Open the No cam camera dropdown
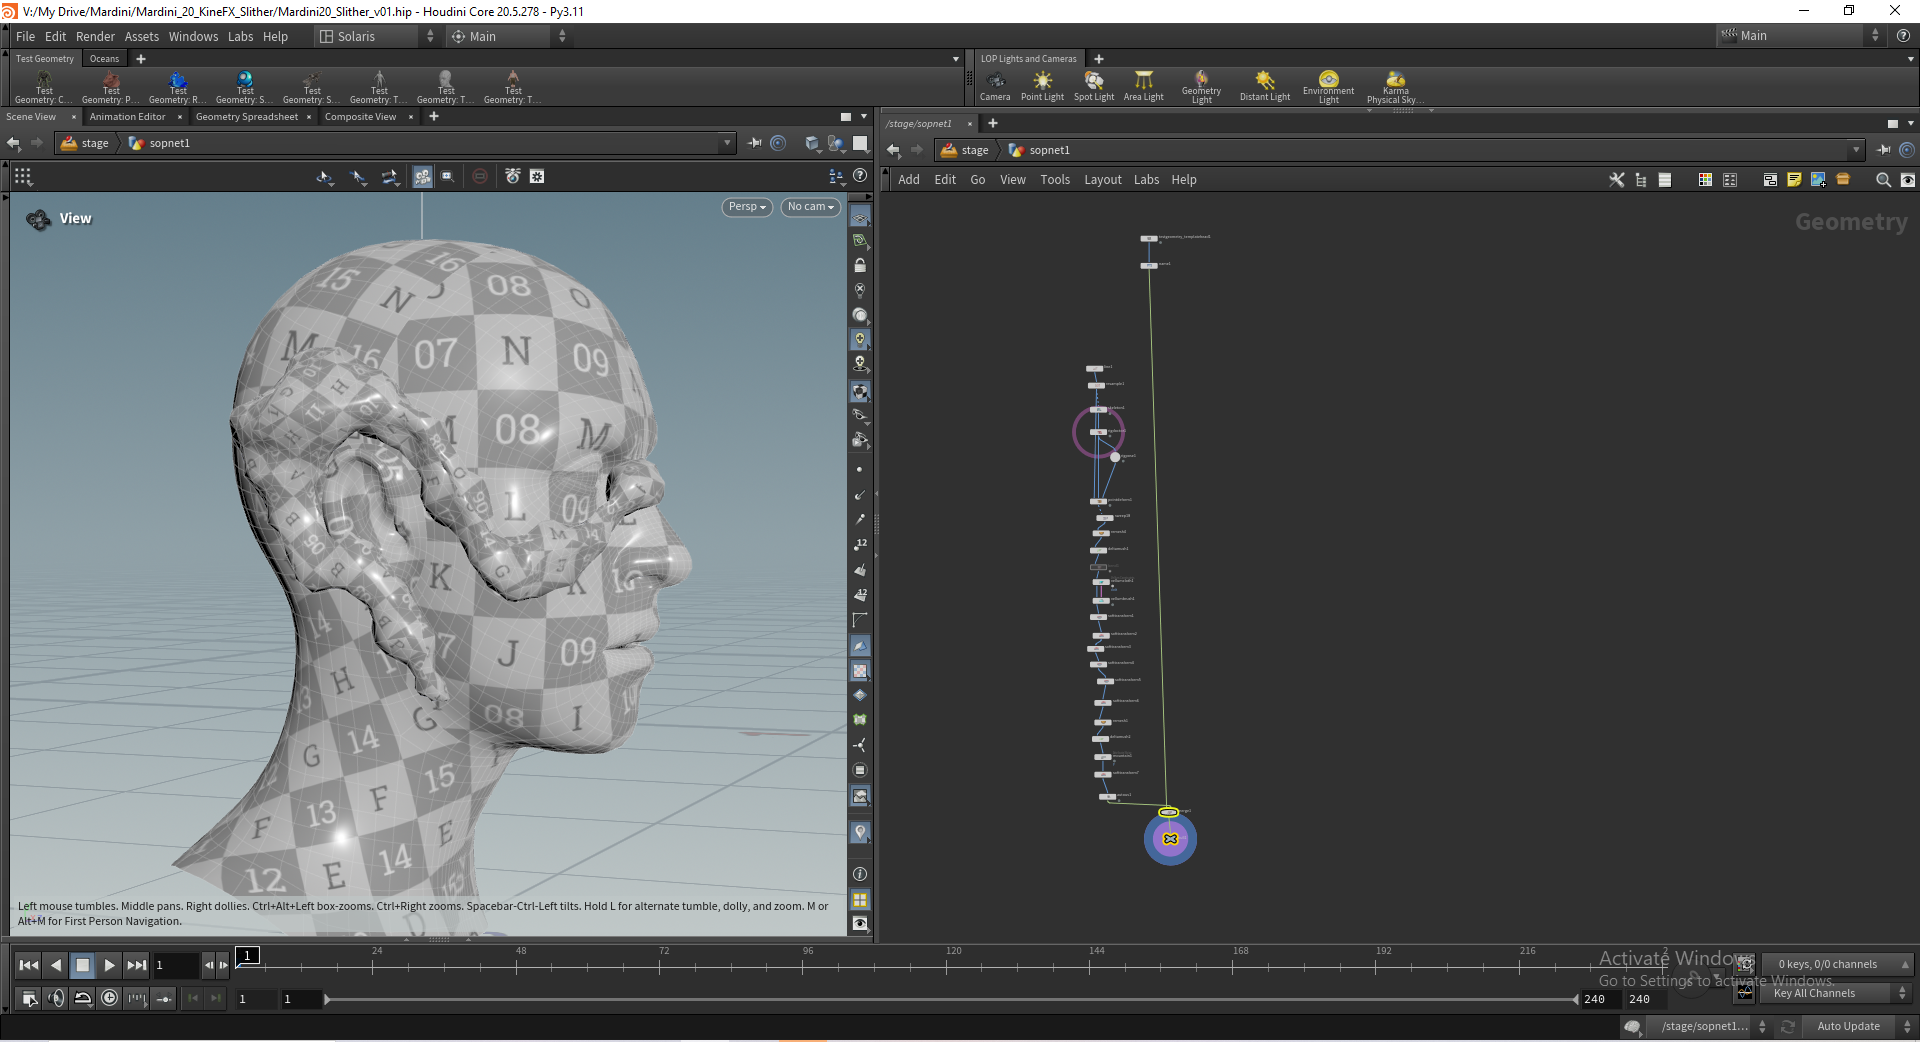1920x1042 pixels. click(x=811, y=207)
